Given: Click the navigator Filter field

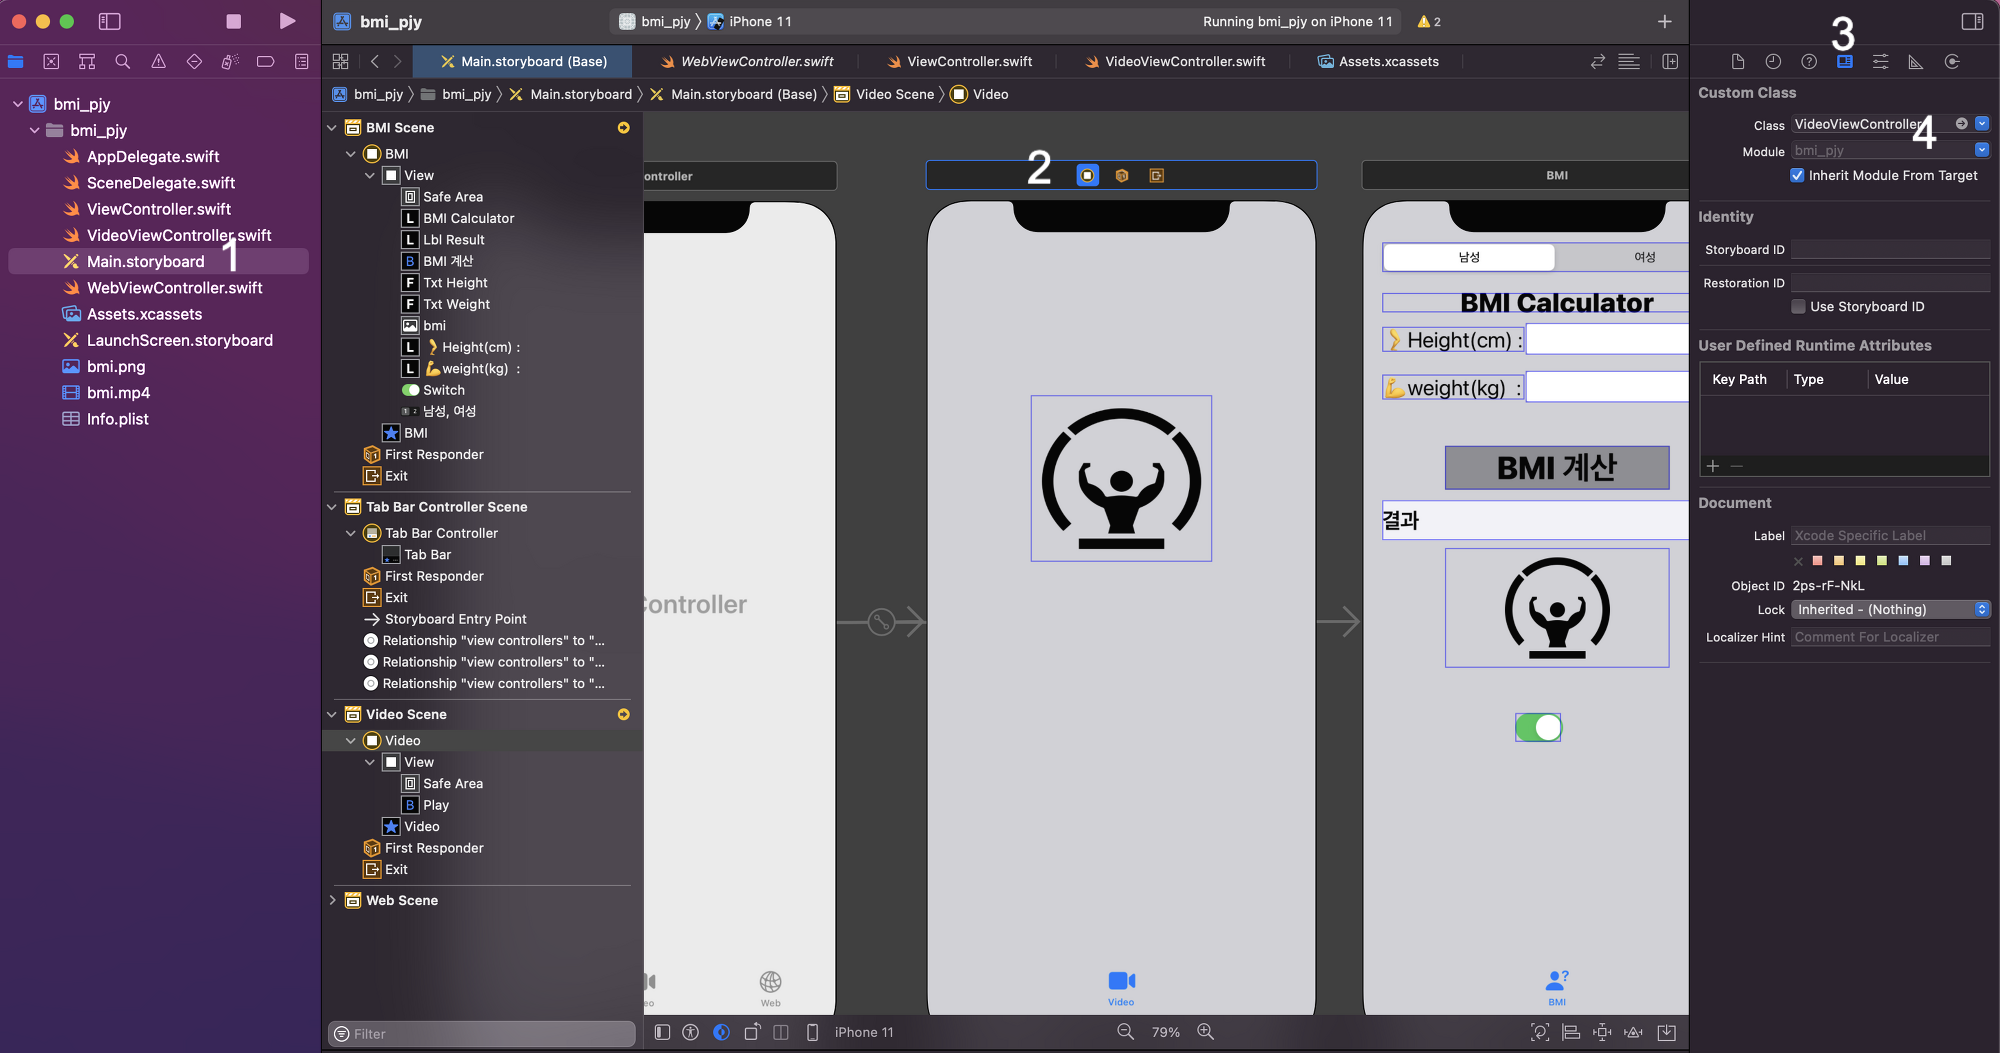Looking at the screenshot, I should (x=482, y=1033).
